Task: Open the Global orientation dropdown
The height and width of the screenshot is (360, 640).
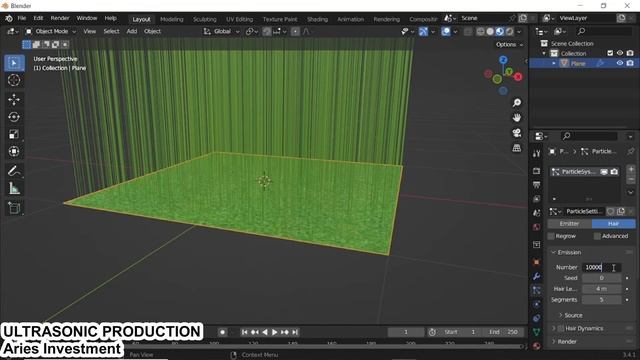Action: [222, 31]
